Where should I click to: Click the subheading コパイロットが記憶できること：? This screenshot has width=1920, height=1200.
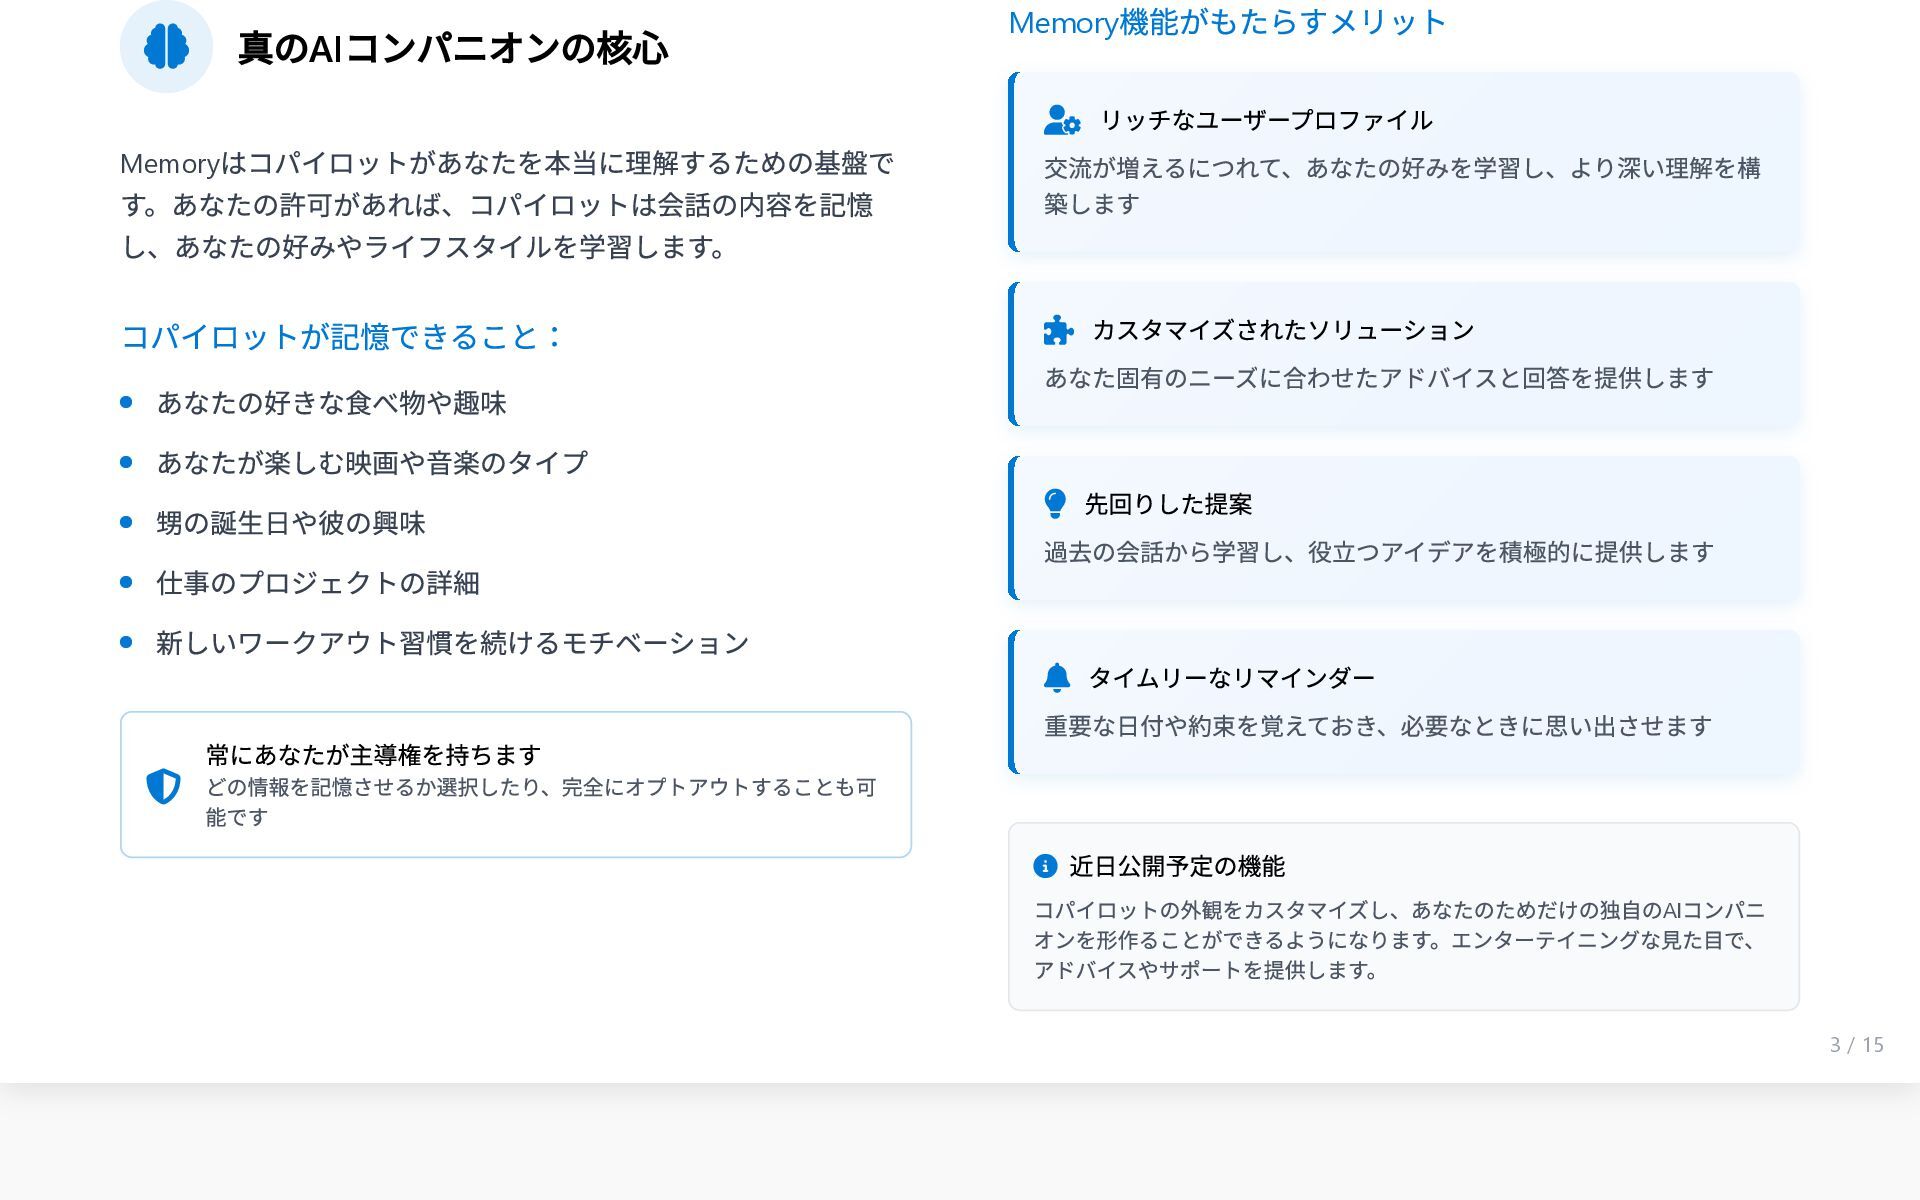click(x=343, y=336)
